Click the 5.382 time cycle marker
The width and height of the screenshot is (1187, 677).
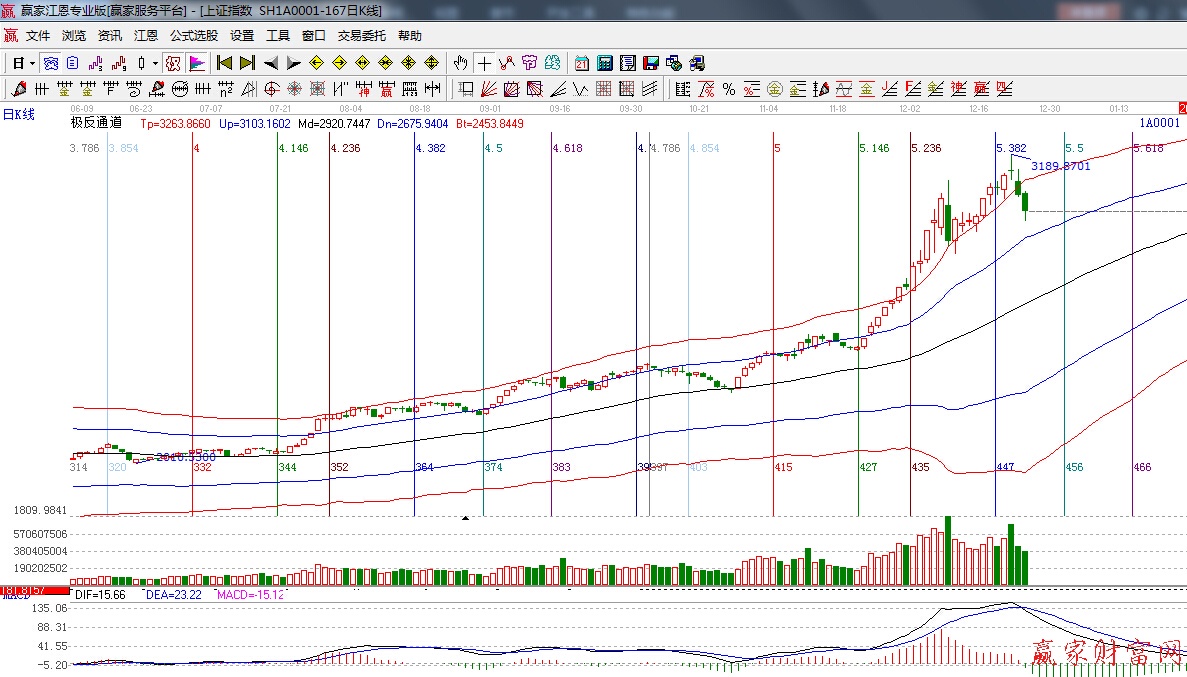(x=1010, y=148)
